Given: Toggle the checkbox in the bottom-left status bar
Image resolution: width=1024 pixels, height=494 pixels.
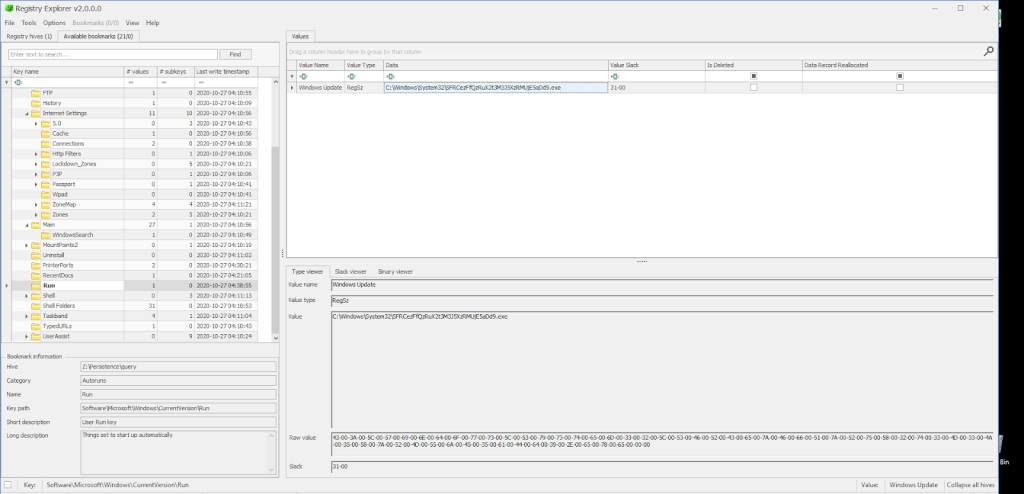Looking at the screenshot, I should click(9, 484).
